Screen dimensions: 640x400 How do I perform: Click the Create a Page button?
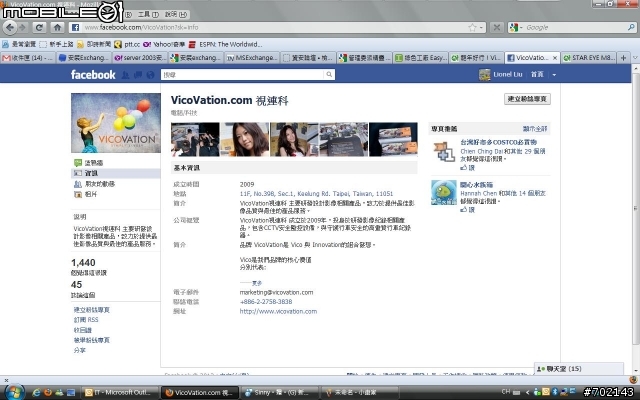527,99
